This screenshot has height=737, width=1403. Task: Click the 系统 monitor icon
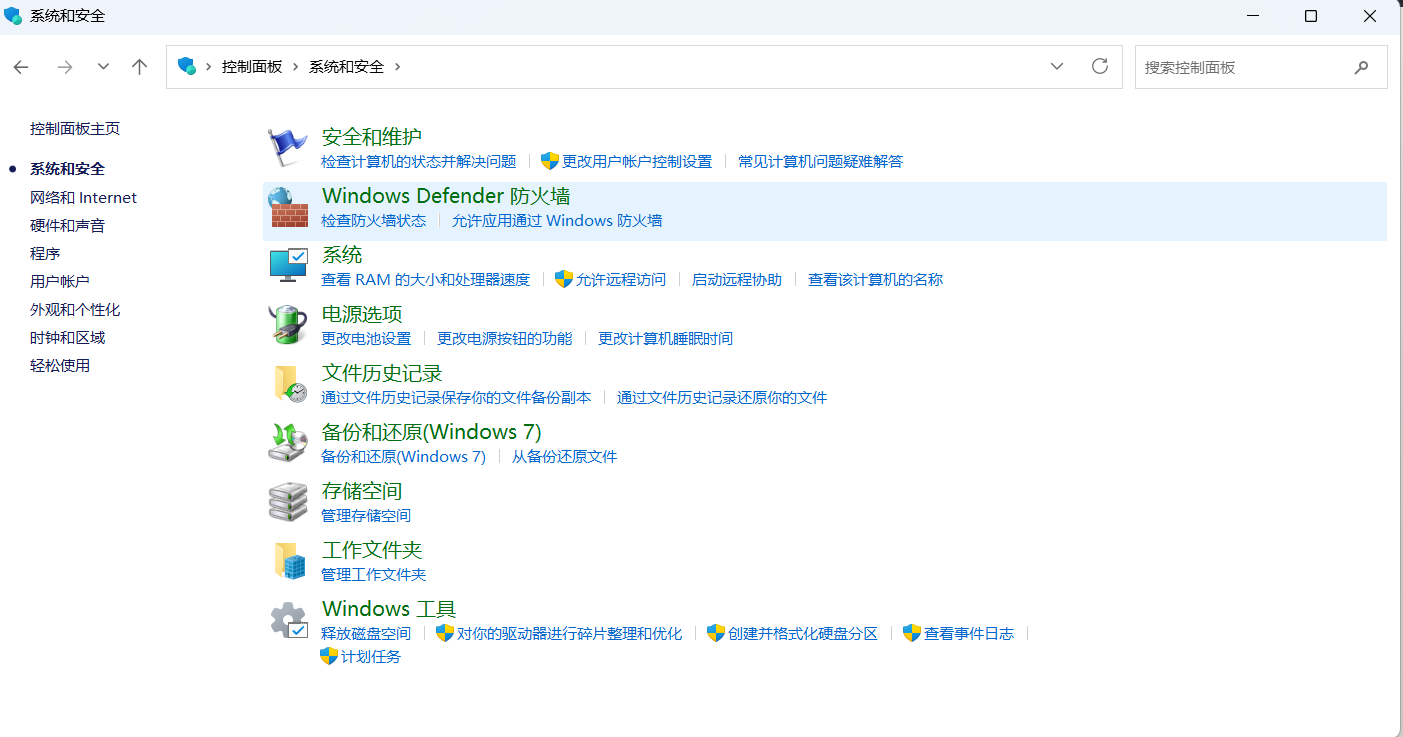coord(288,266)
